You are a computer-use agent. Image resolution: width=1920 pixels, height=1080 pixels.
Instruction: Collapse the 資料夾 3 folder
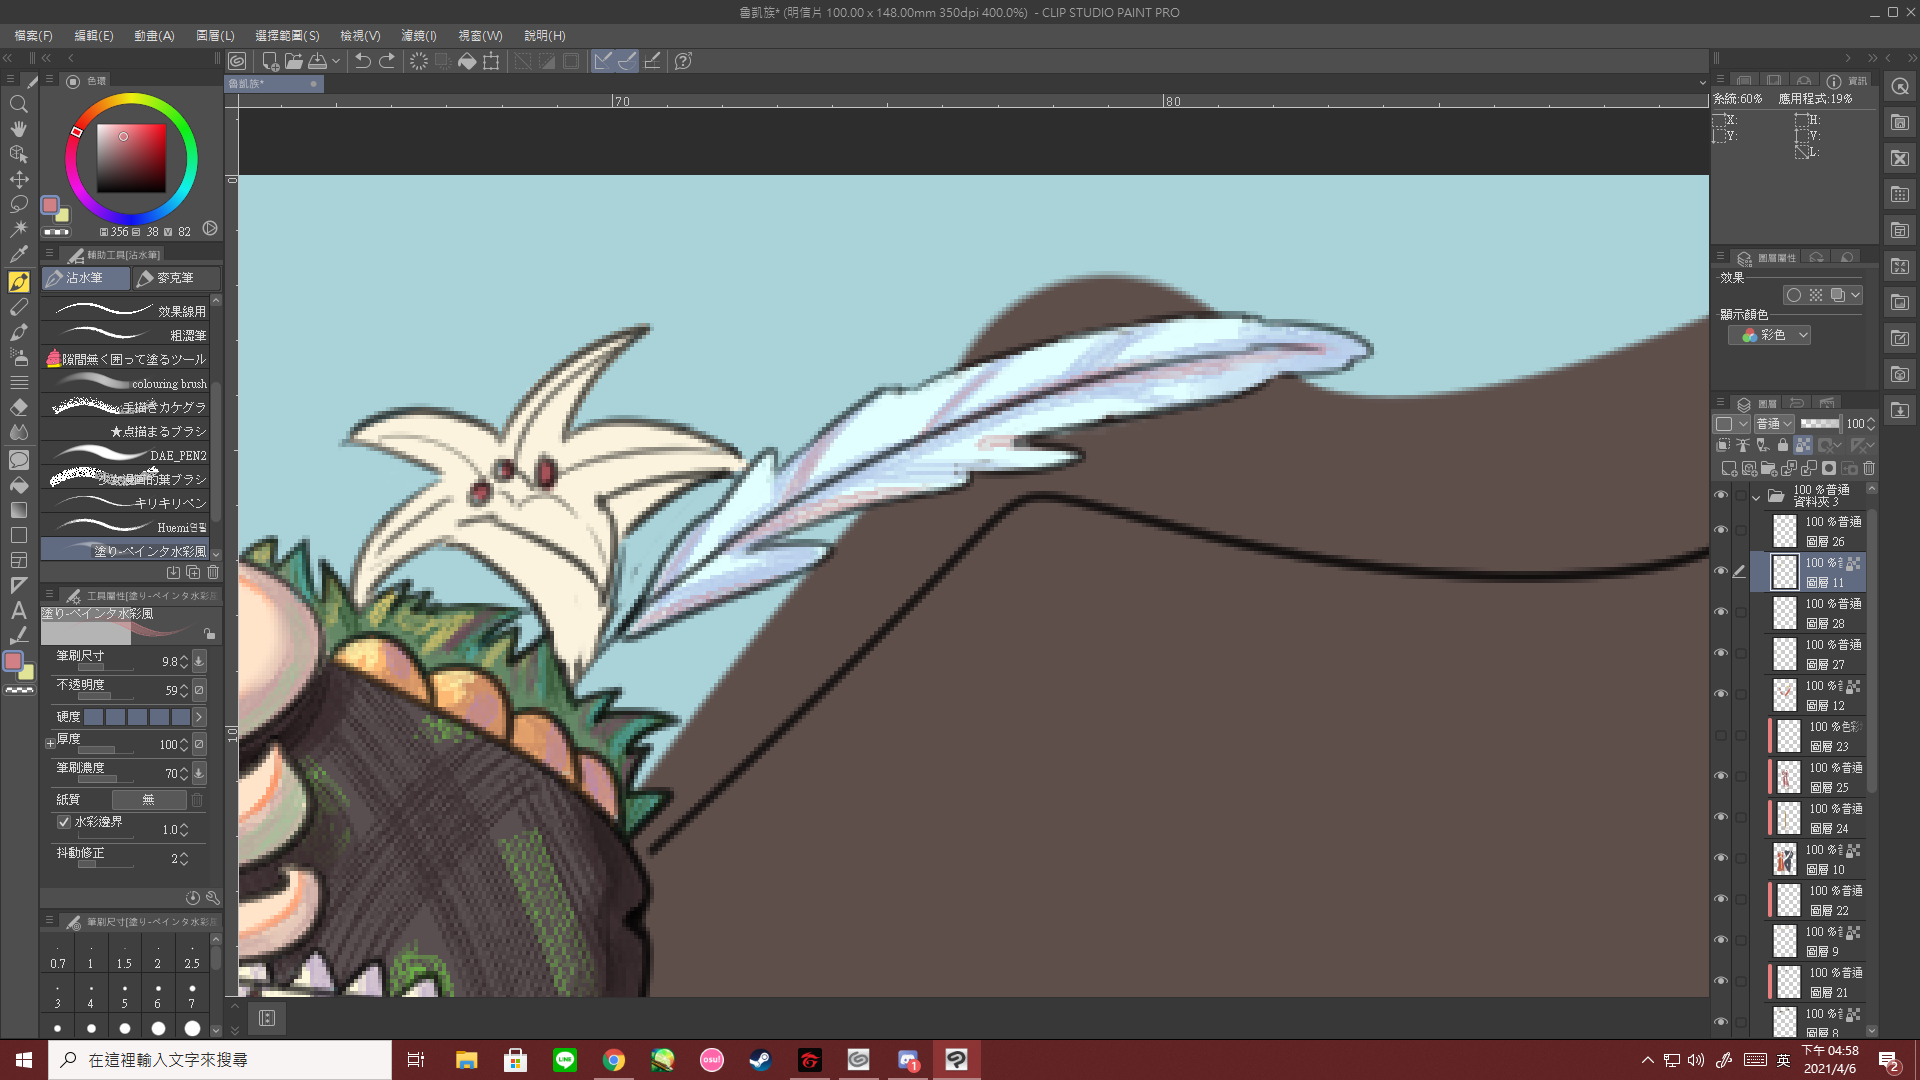point(1756,496)
